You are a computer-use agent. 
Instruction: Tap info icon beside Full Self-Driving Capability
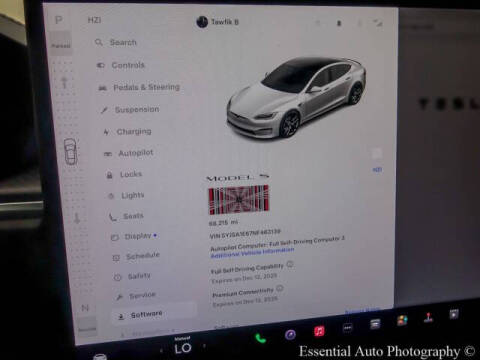[x=290, y=265]
